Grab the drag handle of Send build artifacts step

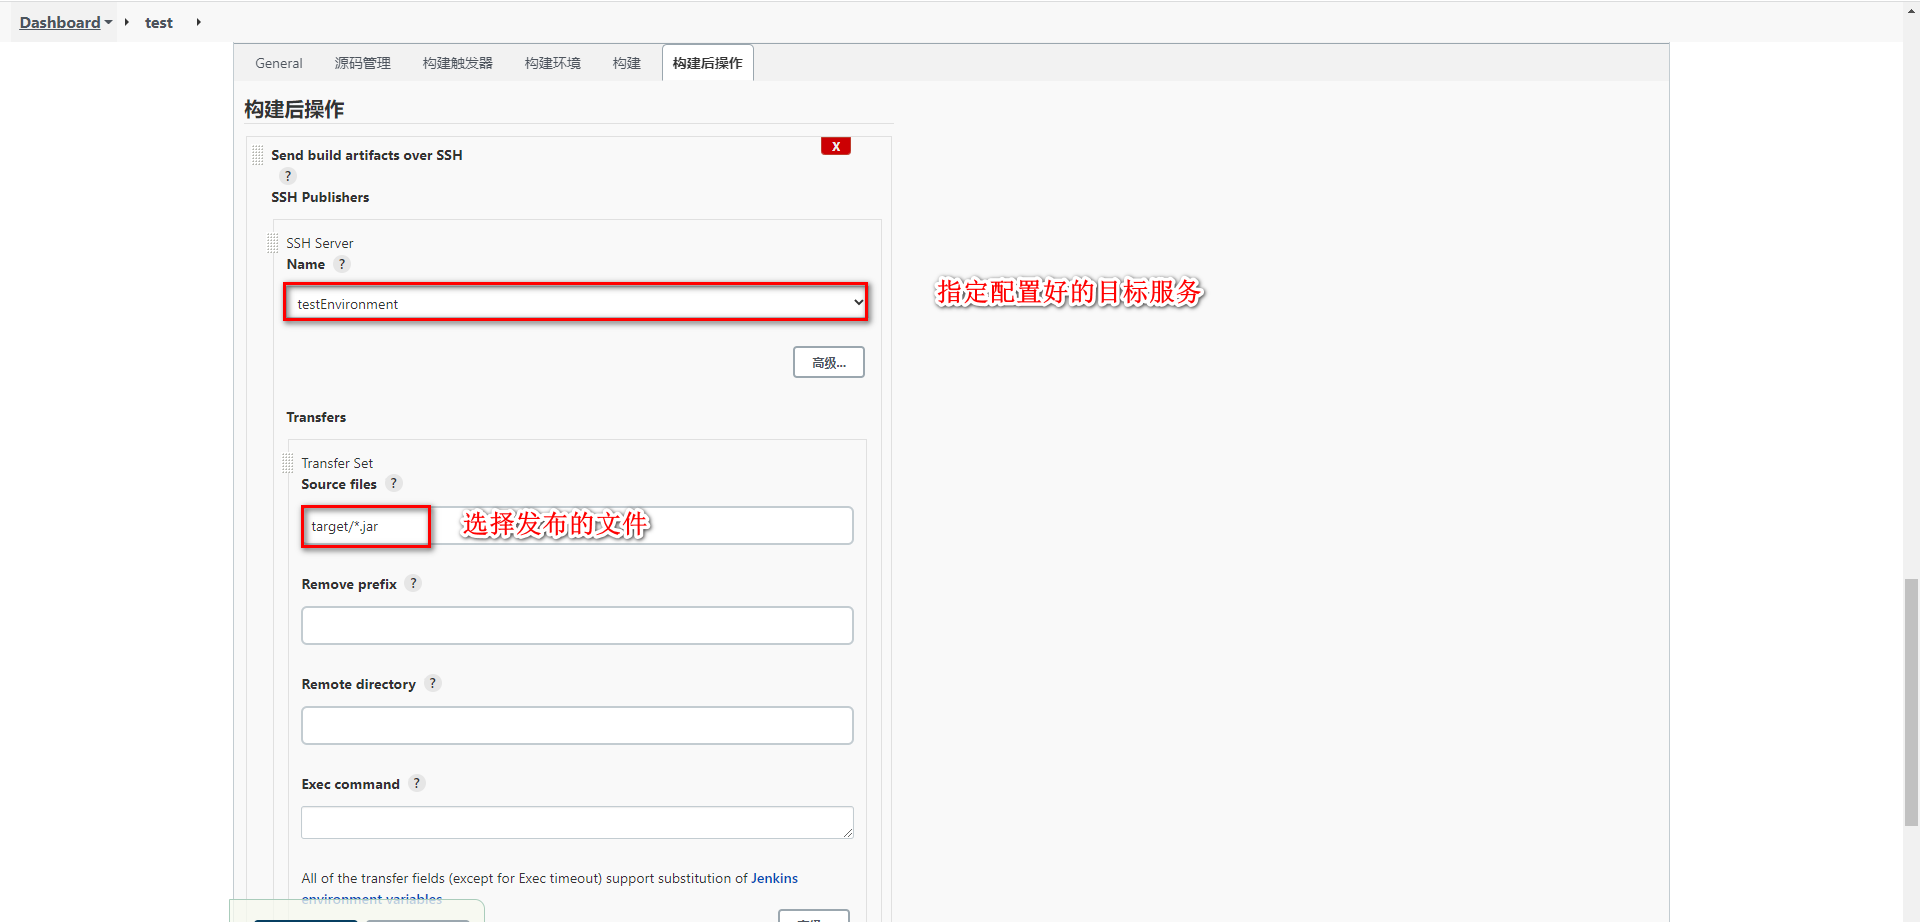coord(258,155)
